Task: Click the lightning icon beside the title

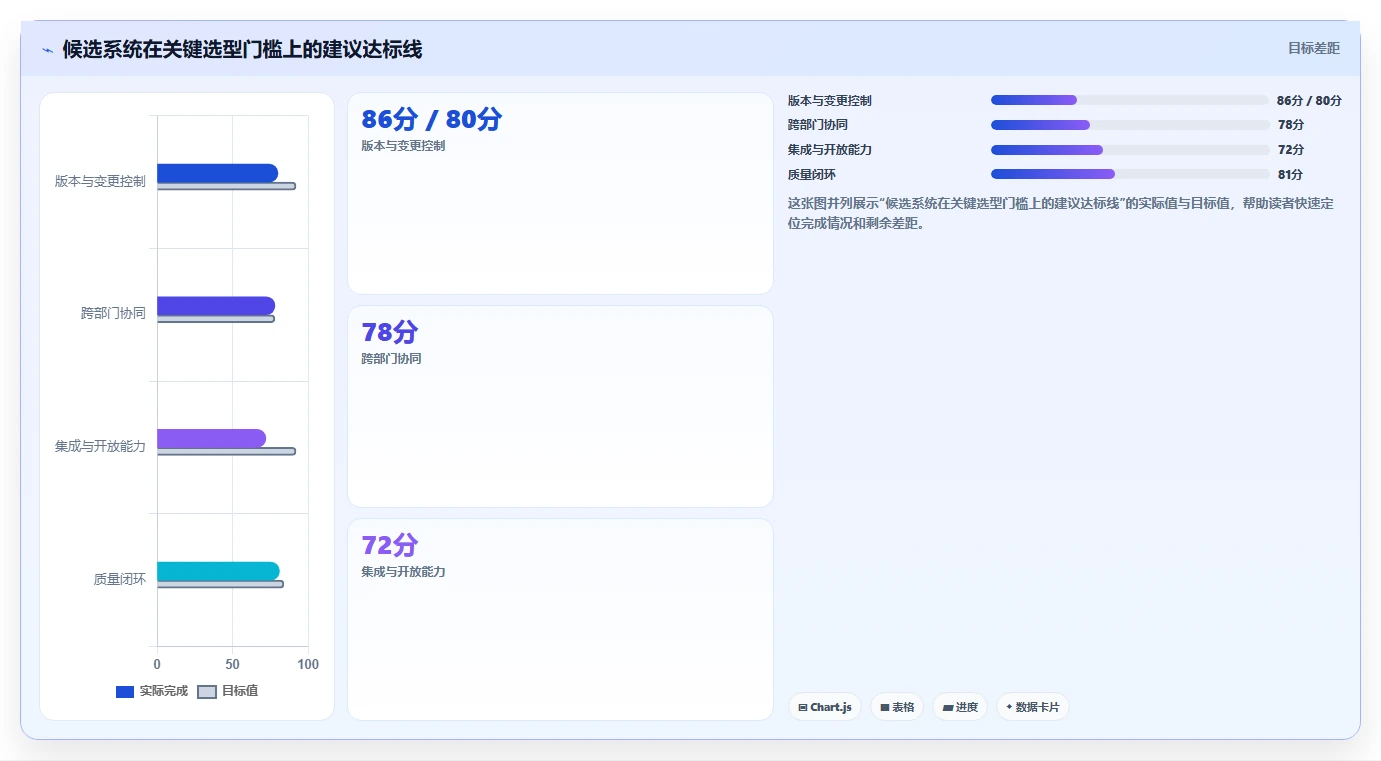Action: click(47, 50)
